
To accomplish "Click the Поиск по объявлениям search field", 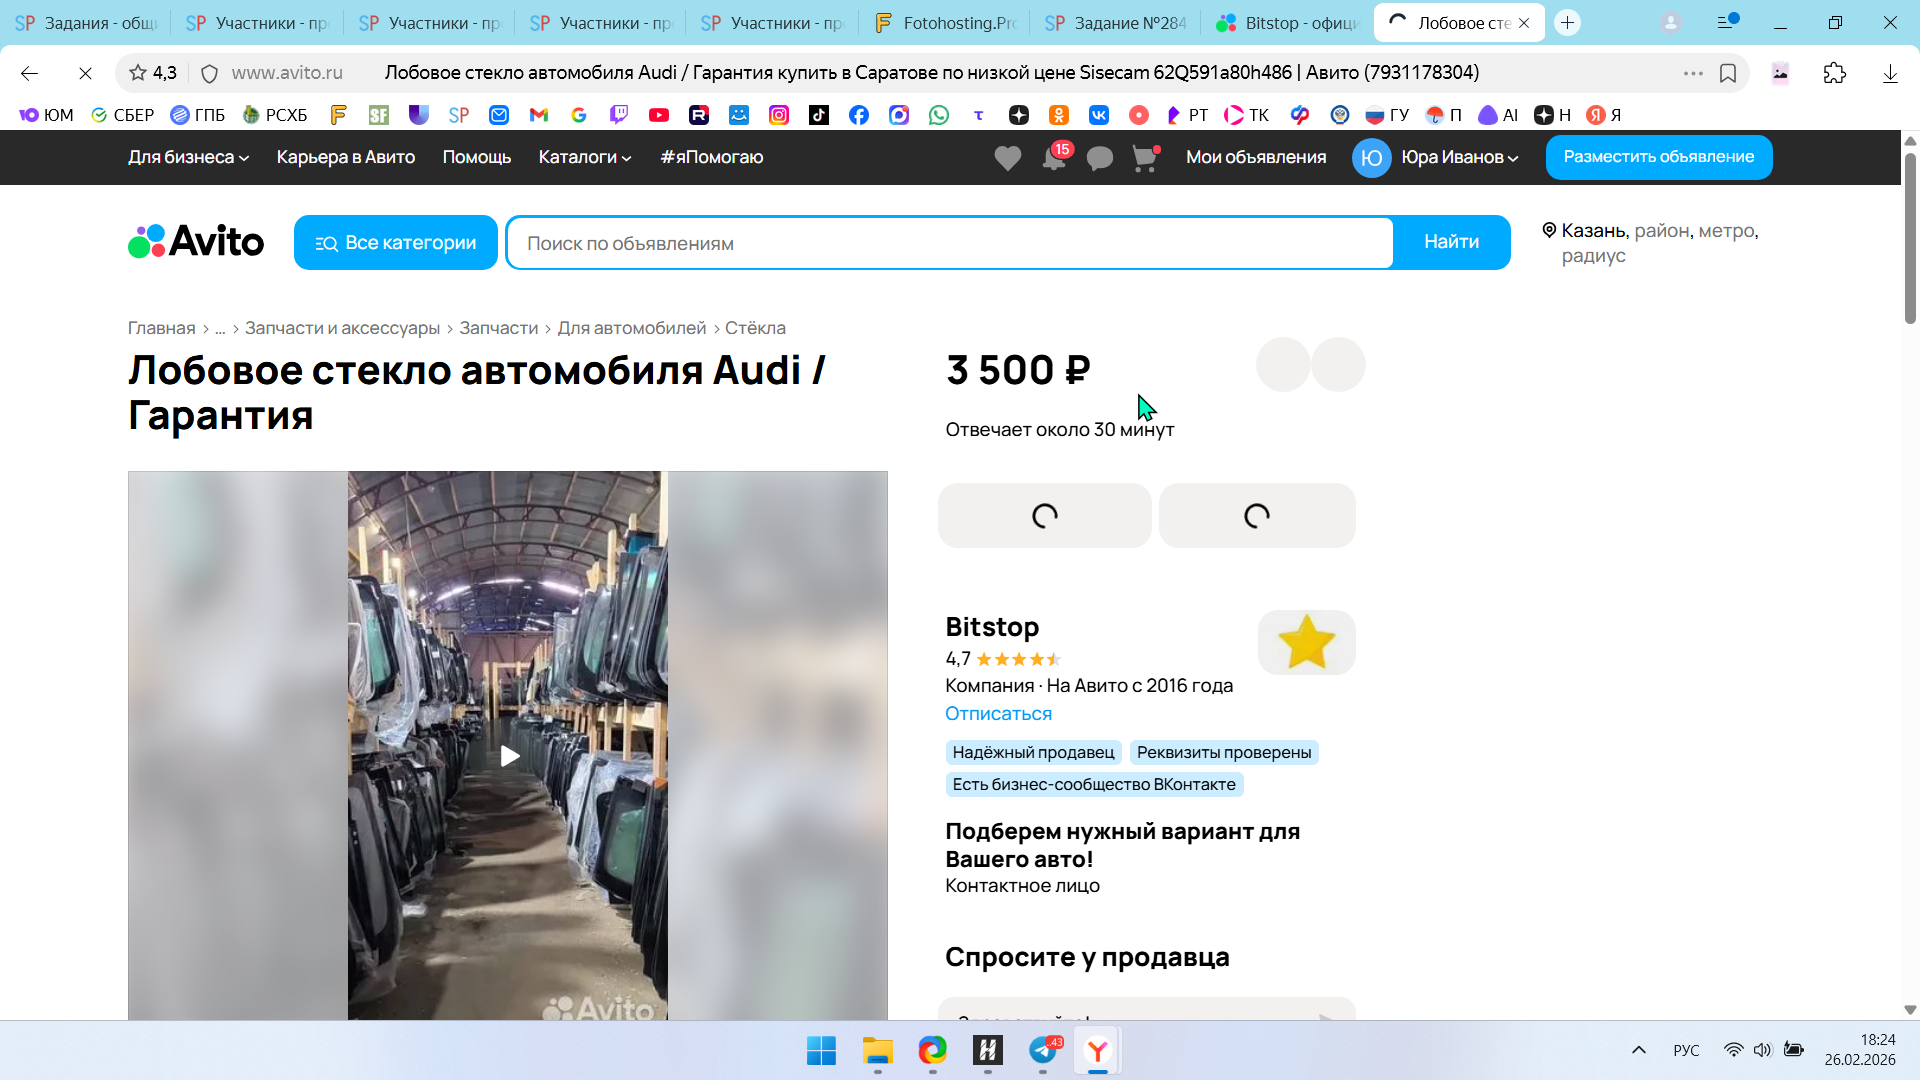I will point(950,243).
